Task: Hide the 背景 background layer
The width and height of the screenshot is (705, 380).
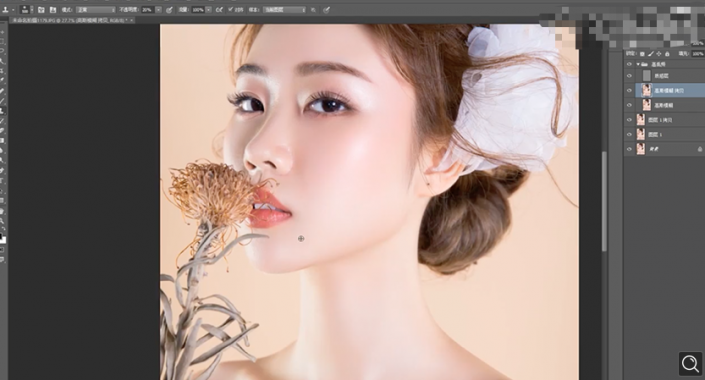Action: click(629, 149)
